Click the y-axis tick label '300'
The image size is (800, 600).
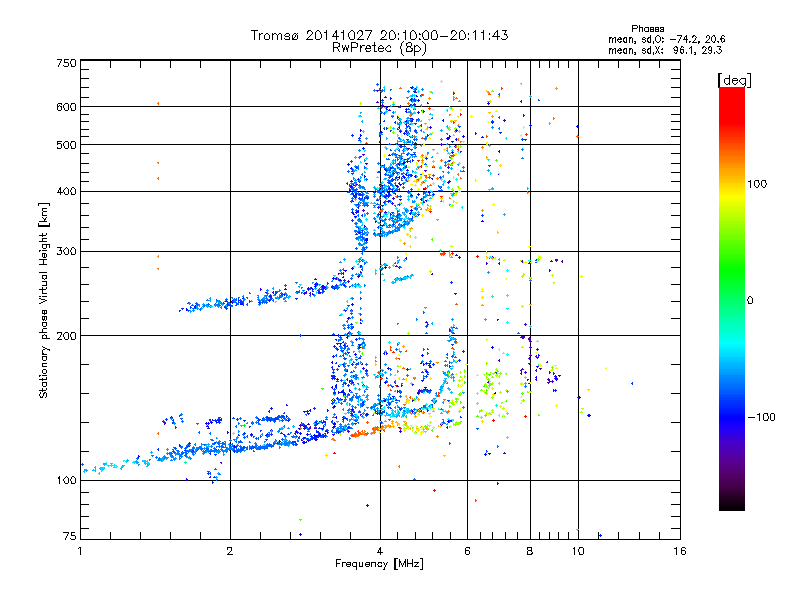click(66, 251)
